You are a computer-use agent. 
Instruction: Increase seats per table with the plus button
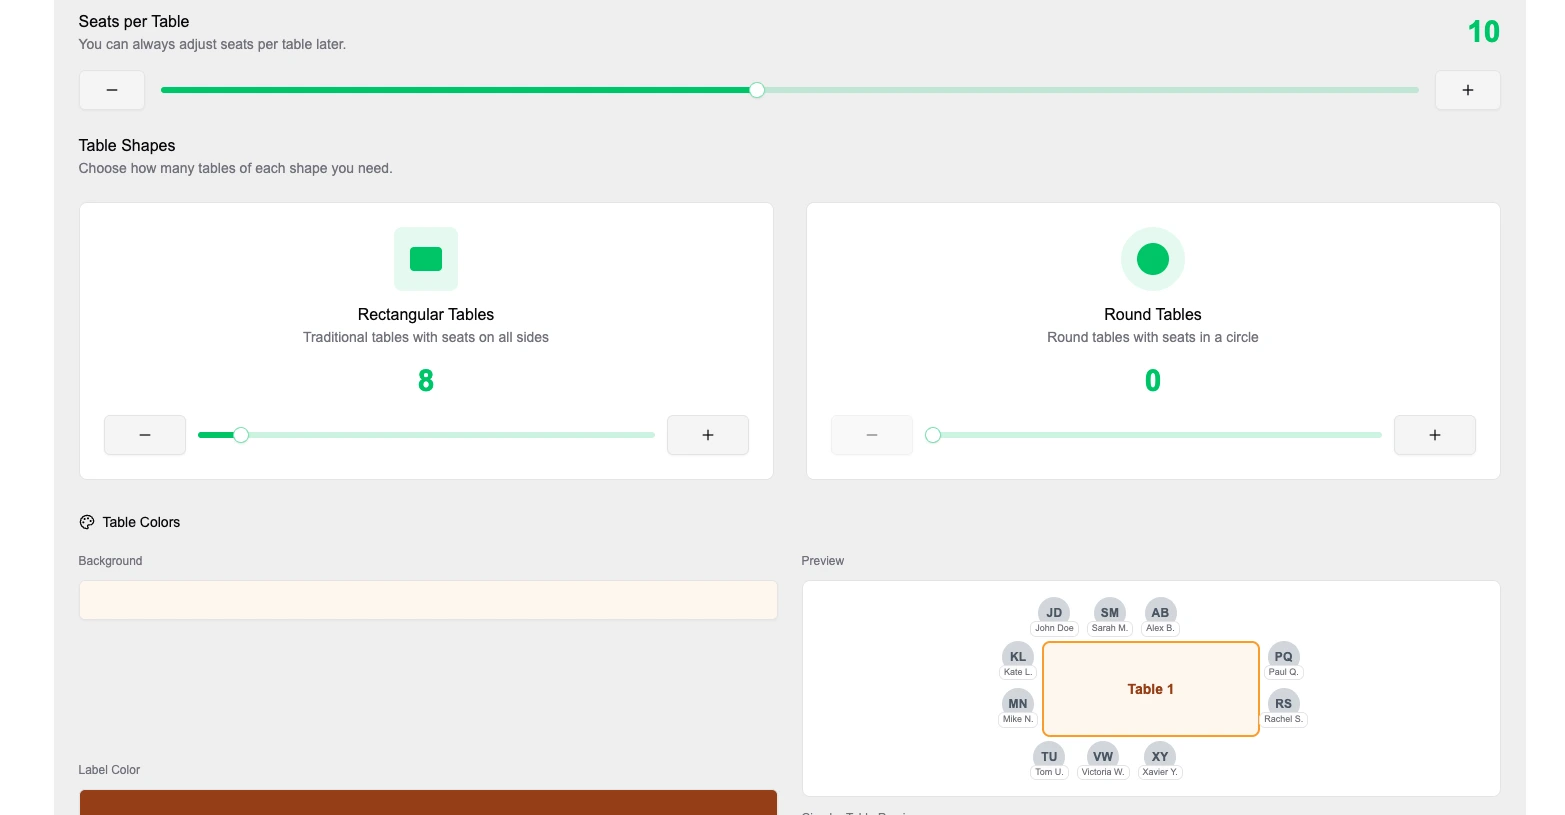pyautogui.click(x=1467, y=89)
